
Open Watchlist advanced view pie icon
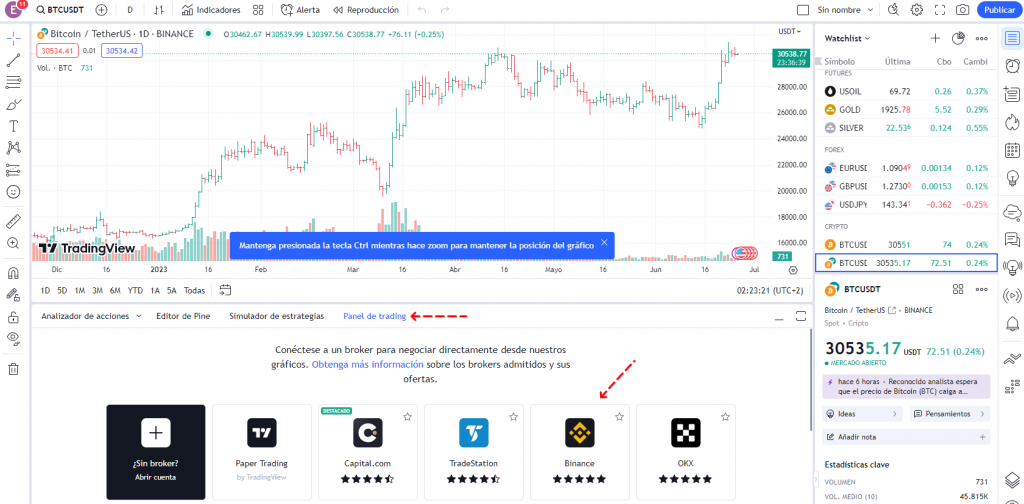tap(958, 39)
